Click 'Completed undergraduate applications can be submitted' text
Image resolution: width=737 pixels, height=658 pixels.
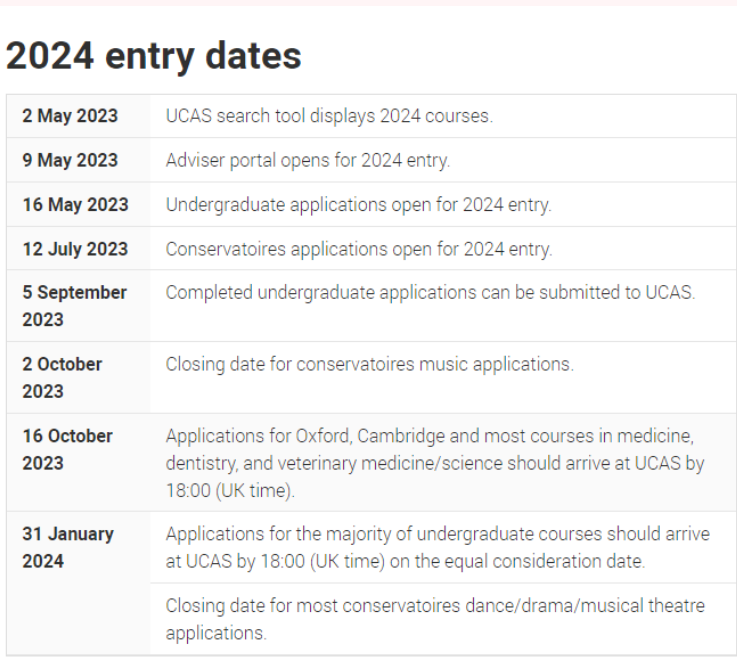point(430,293)
